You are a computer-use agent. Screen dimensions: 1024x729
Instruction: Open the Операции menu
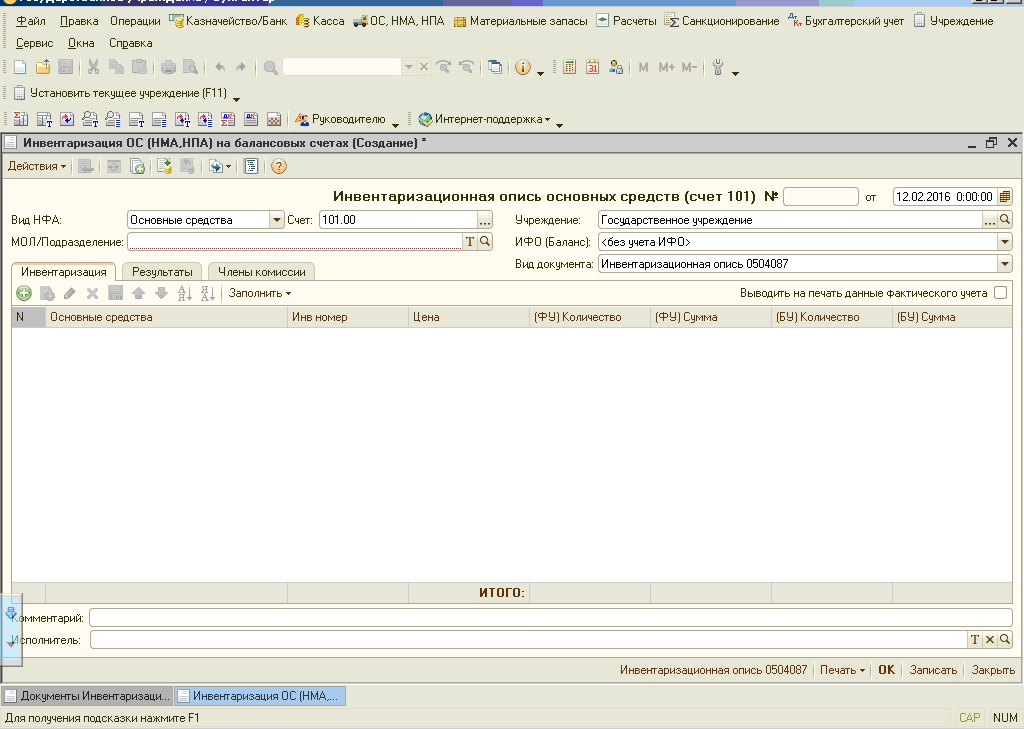coord(135,21)
